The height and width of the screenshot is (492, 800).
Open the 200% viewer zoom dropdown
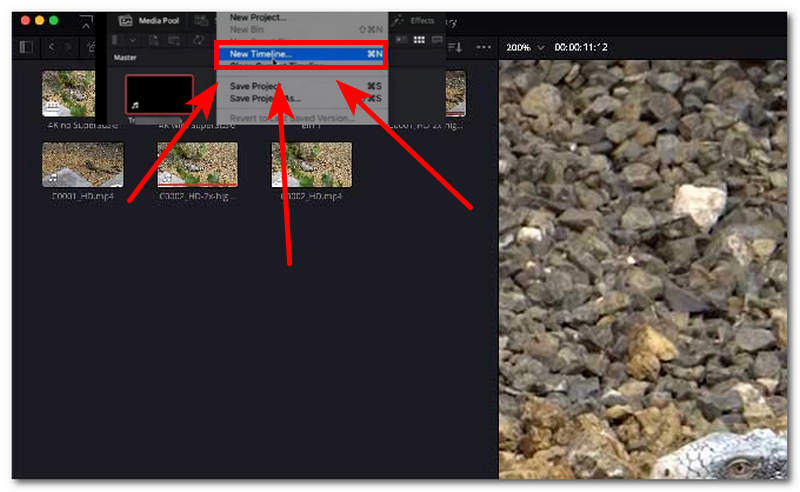click(525, 47)
